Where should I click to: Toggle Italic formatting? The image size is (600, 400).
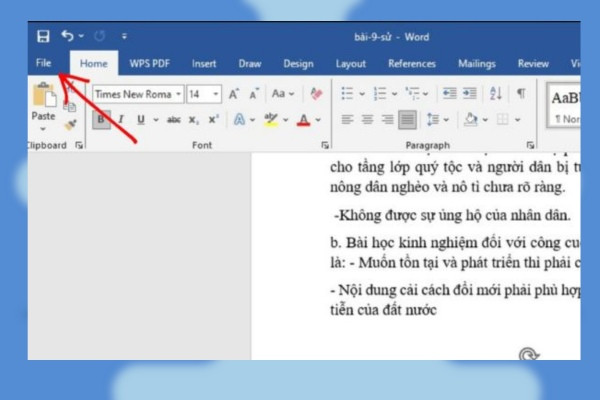click(121, 120)
